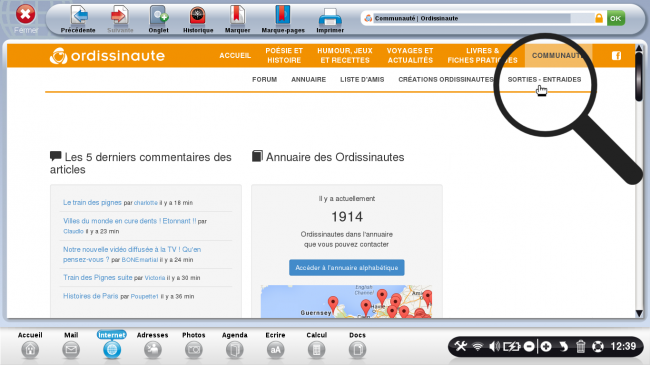The width and height of the screenshot is (650, 365).
Task: Go back with Précédente arrow icon
Action: coord(78,16)
